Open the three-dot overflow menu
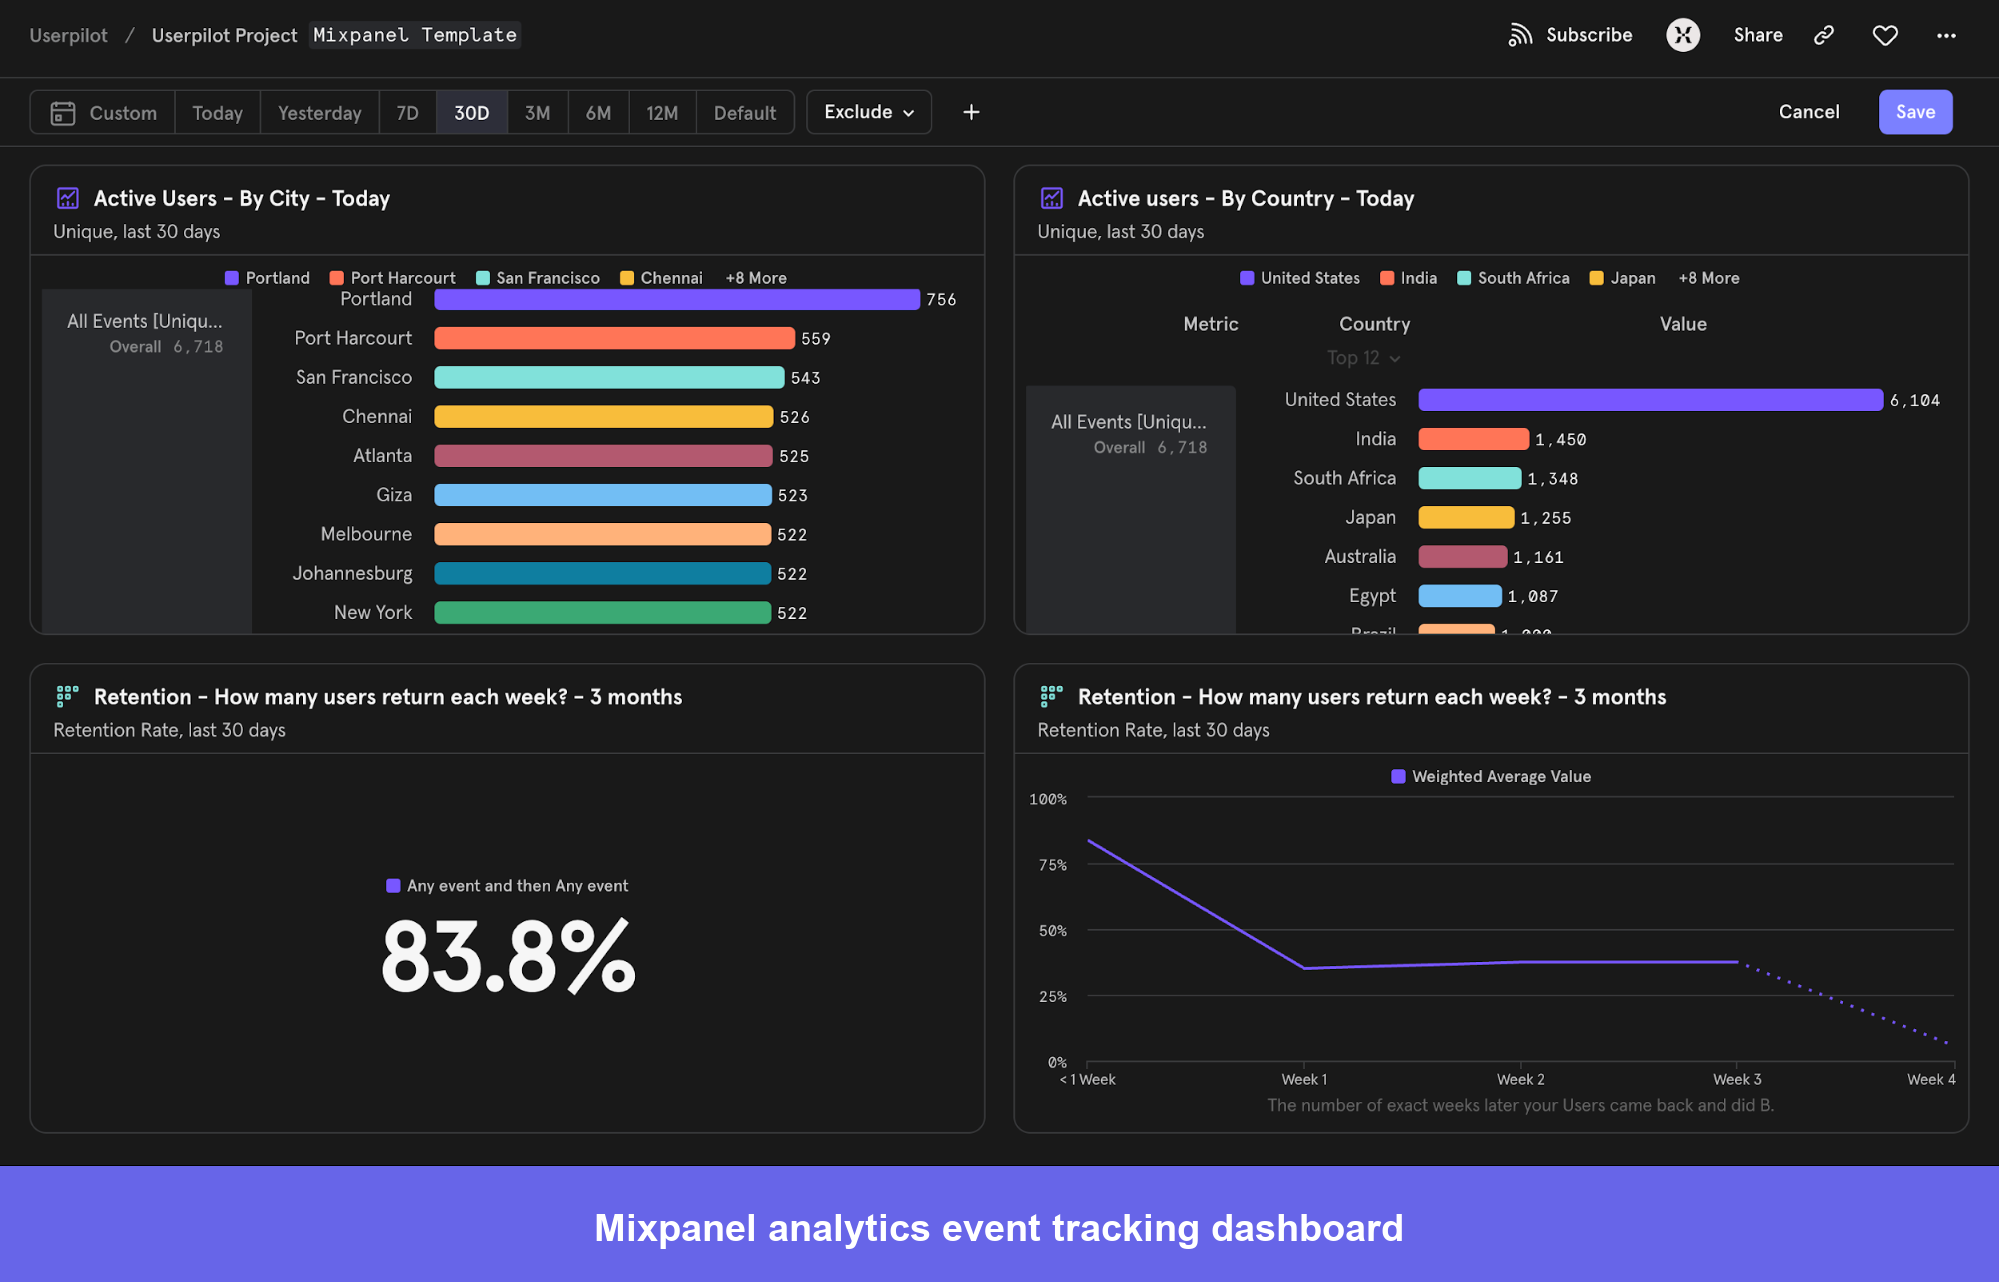 pyautogui.click(x=1946, y=35)
